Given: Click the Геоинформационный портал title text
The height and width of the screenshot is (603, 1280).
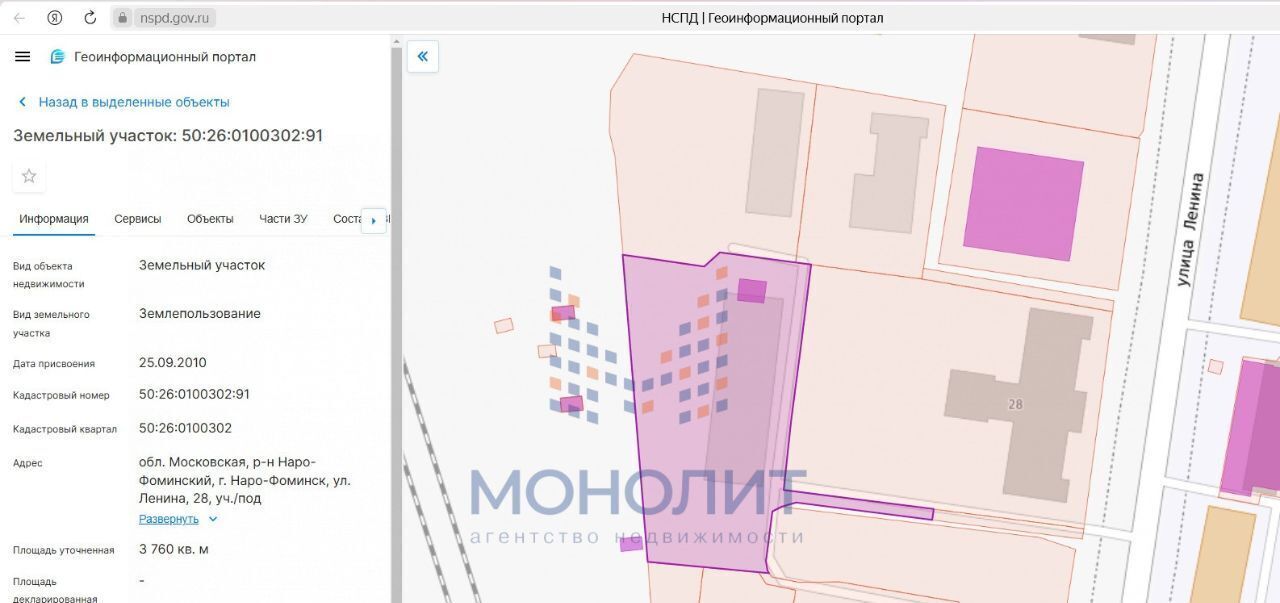Looking at the screenshot, I should (x=165, y=57).
